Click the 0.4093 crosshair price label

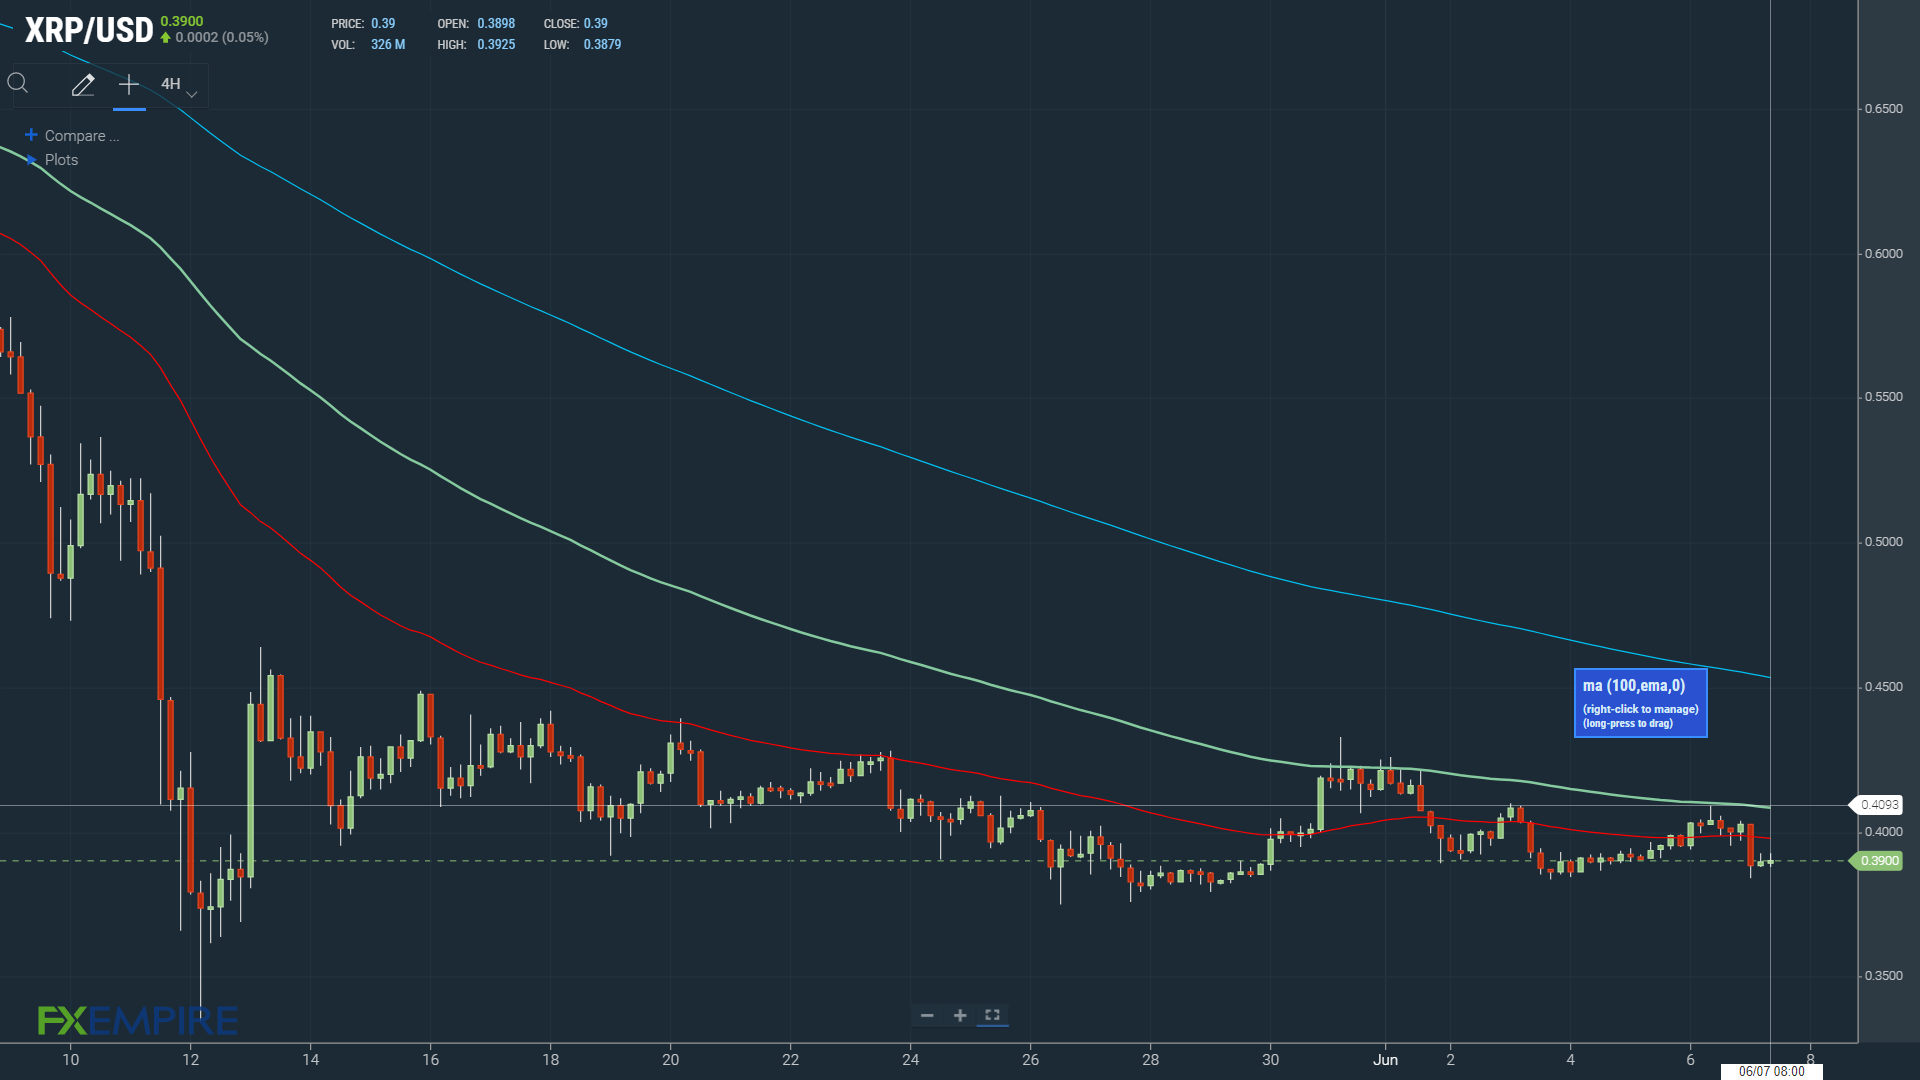[1879, 805]
